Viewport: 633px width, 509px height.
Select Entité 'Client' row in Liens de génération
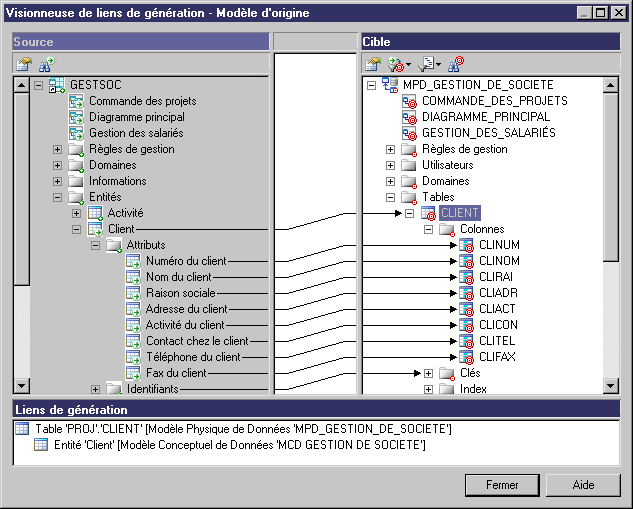pos(240,445)
